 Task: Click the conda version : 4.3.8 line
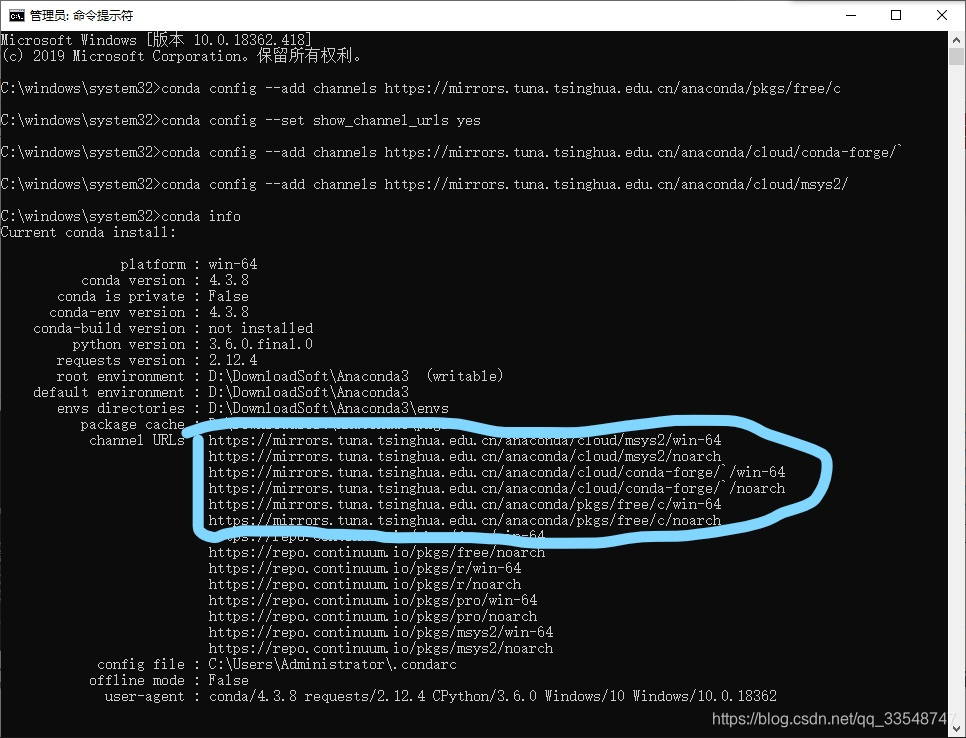[165, 280]
